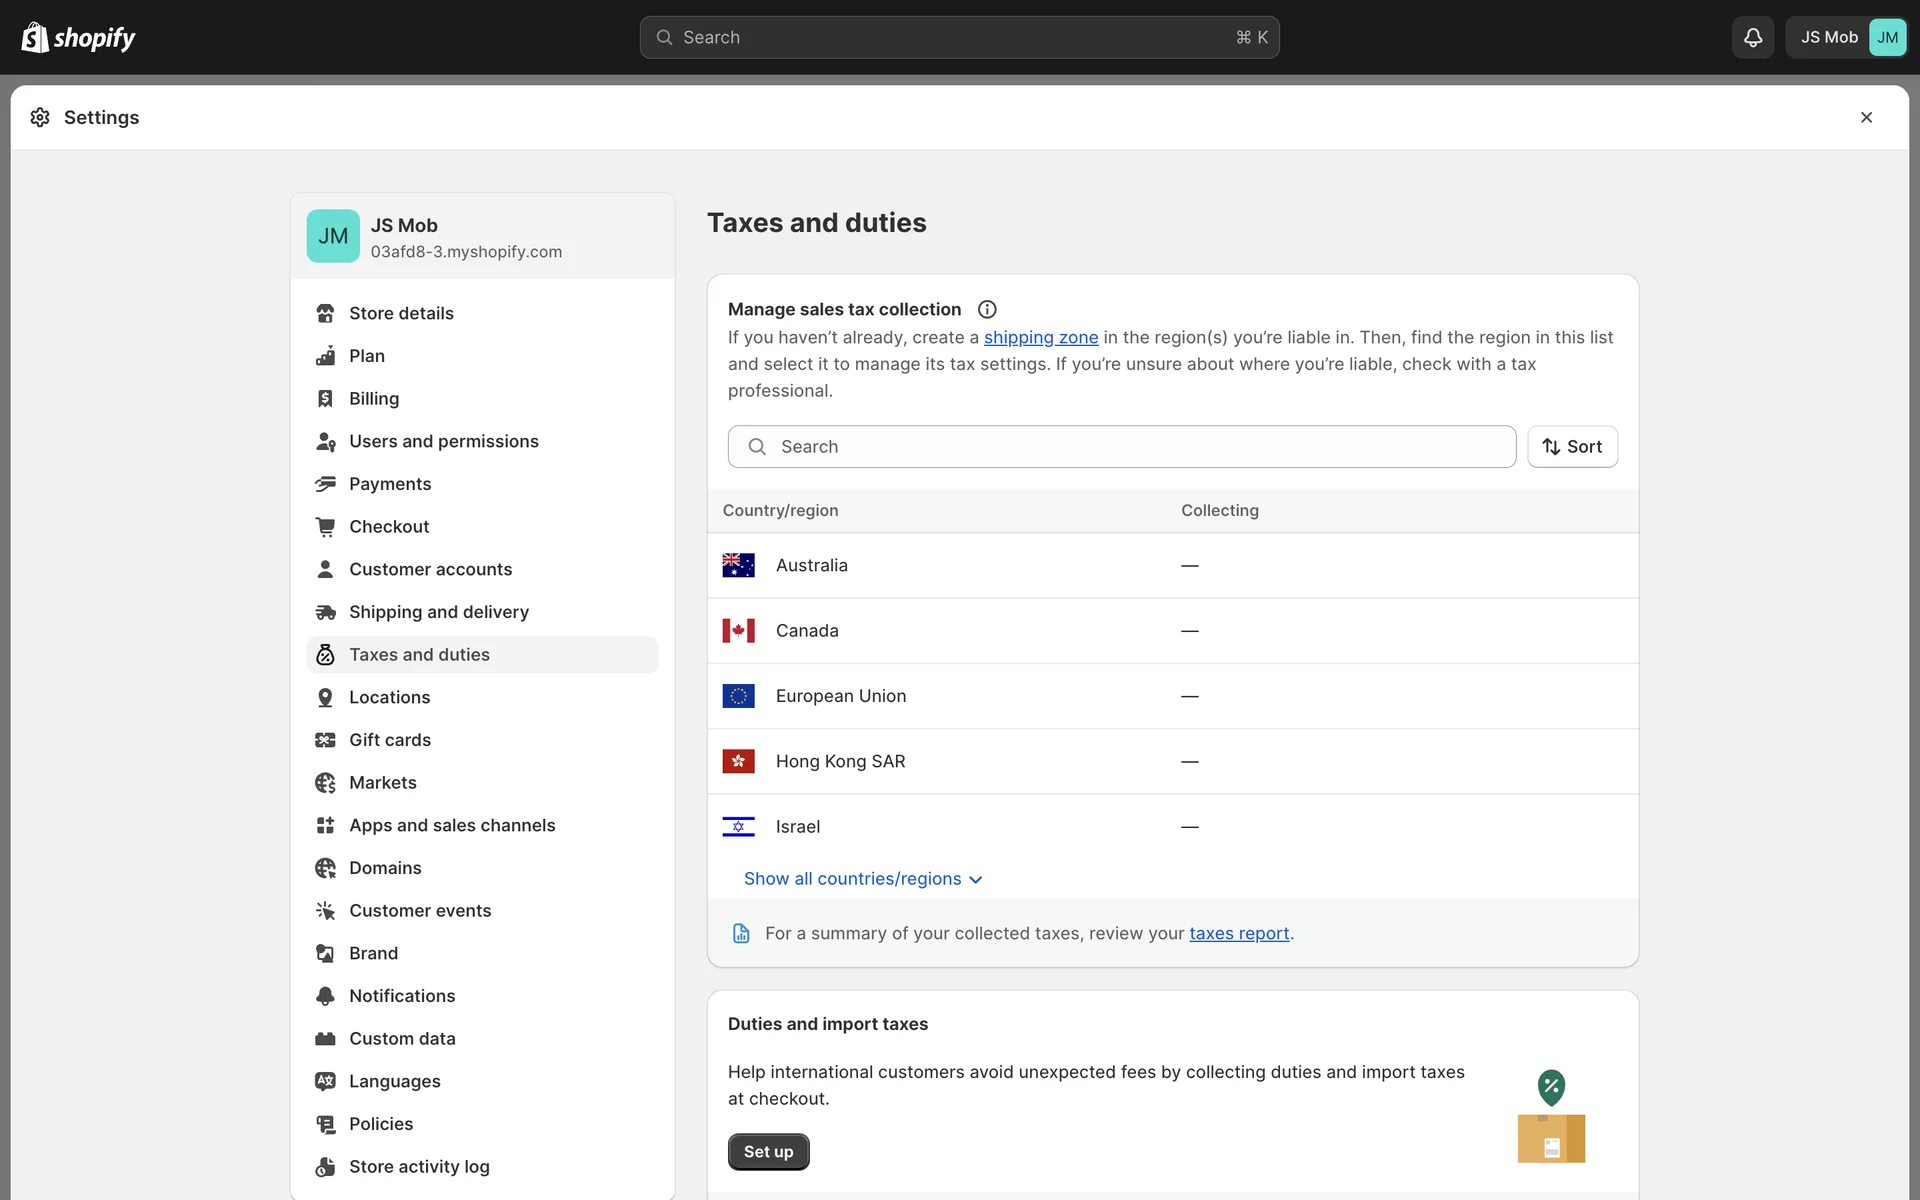Viewport: 1920px width, 1200px height.
Task: Click the Payments hand icon in sidebar
Action: pos(325,484)
